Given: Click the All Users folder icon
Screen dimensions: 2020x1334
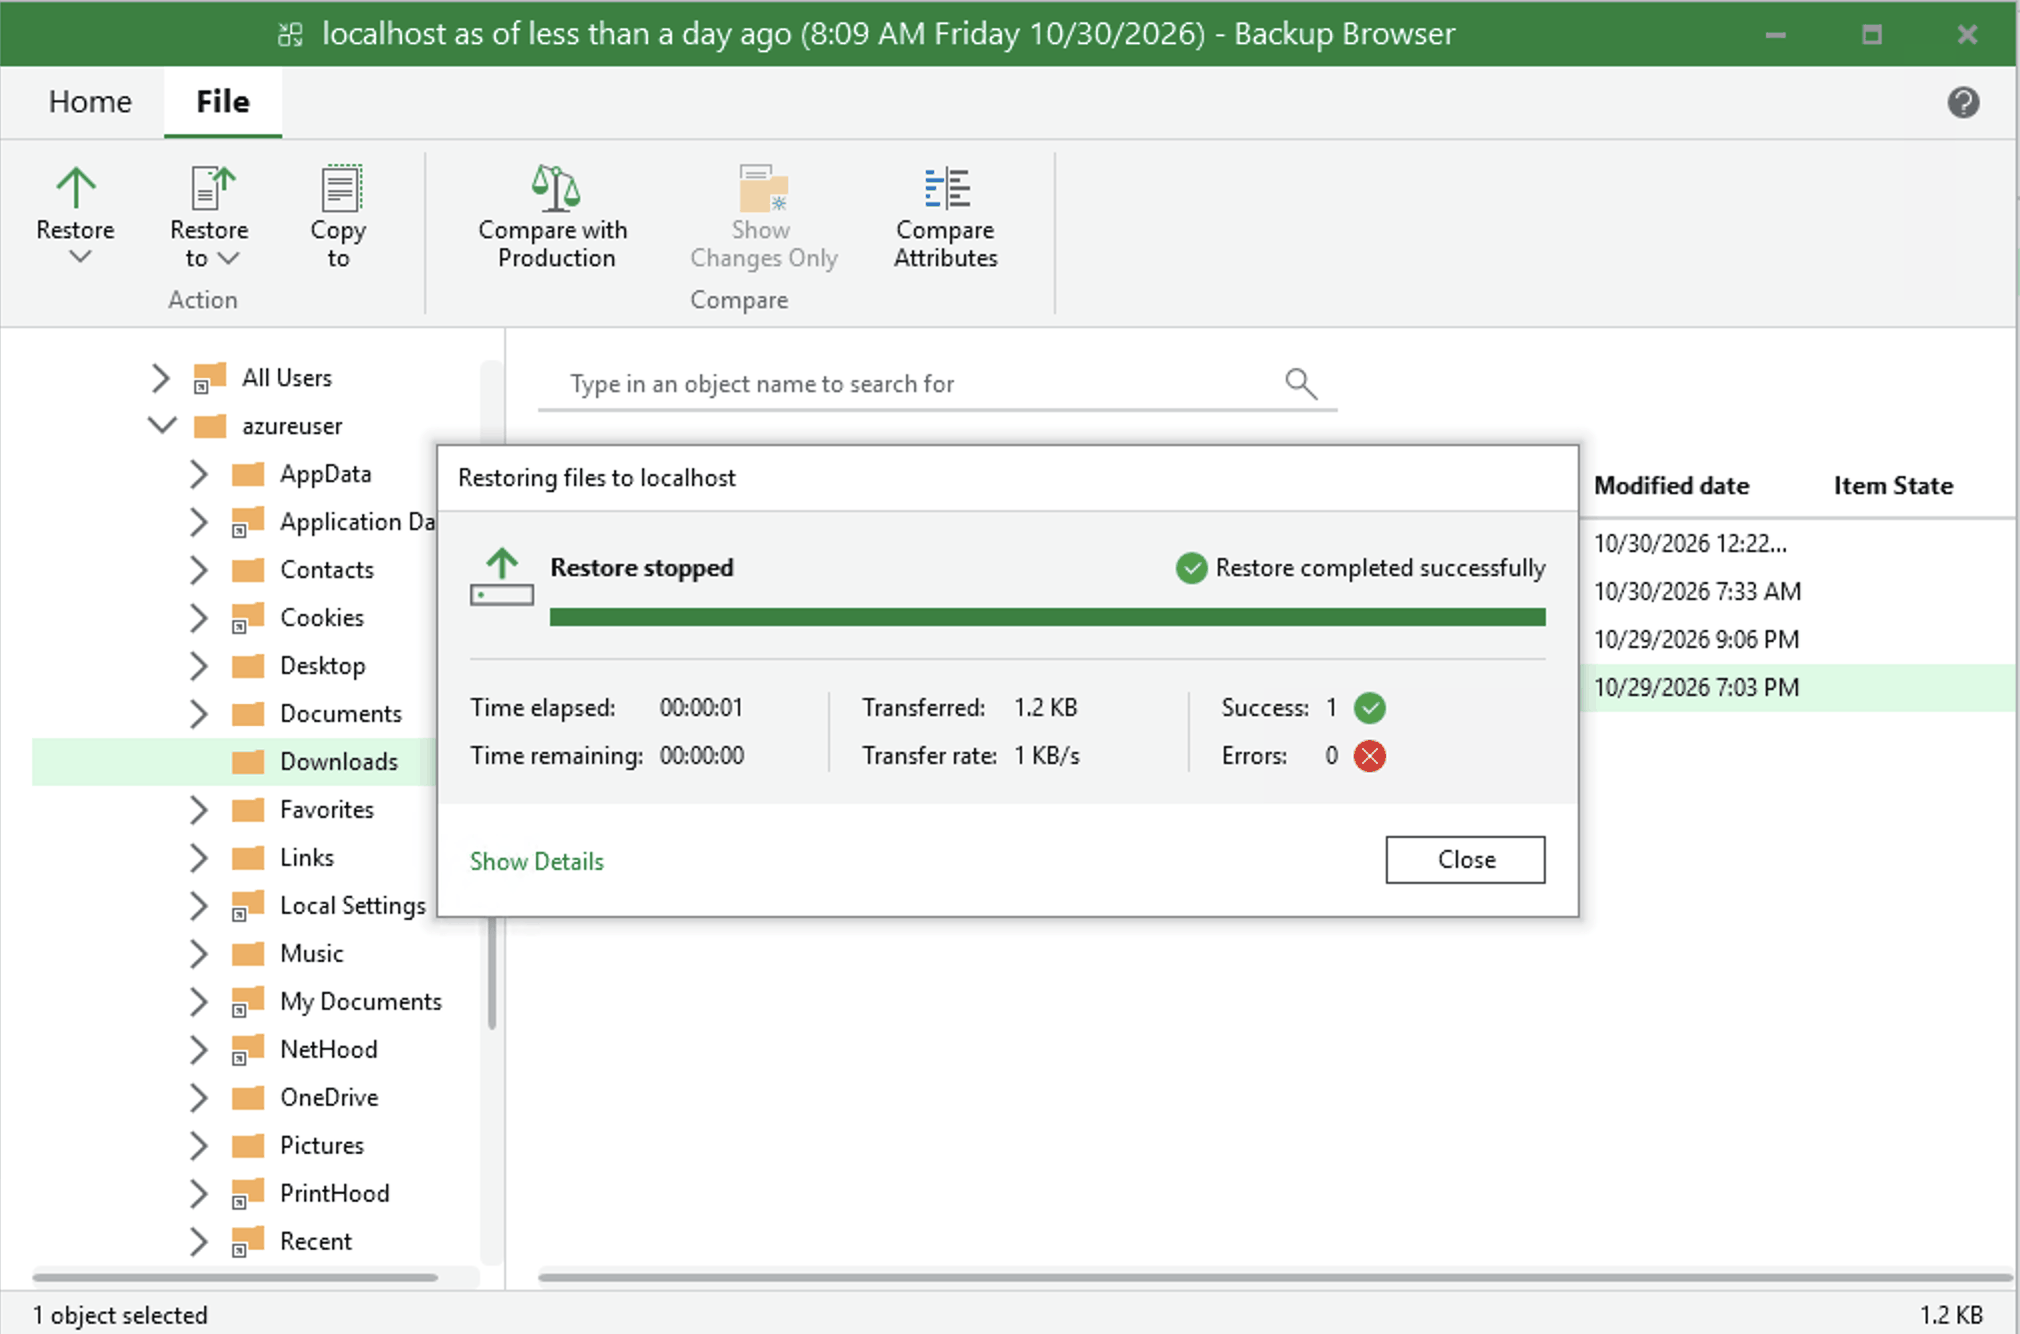Looking at the screenshot, I should click(209, 378).
